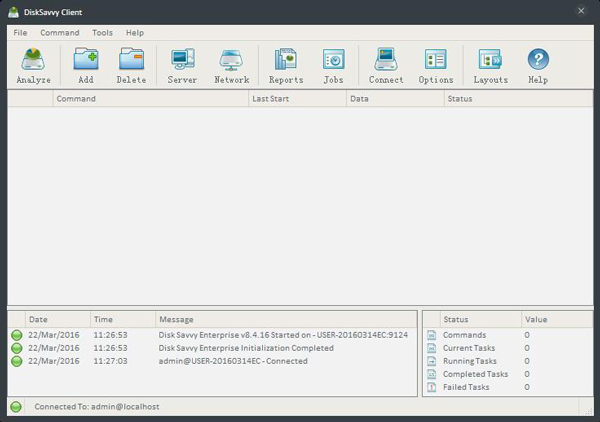The height and width of the screenshot is (422, 600).
Task: Click the DiskSavvy app icon in title bar
Action: point(13,12)
